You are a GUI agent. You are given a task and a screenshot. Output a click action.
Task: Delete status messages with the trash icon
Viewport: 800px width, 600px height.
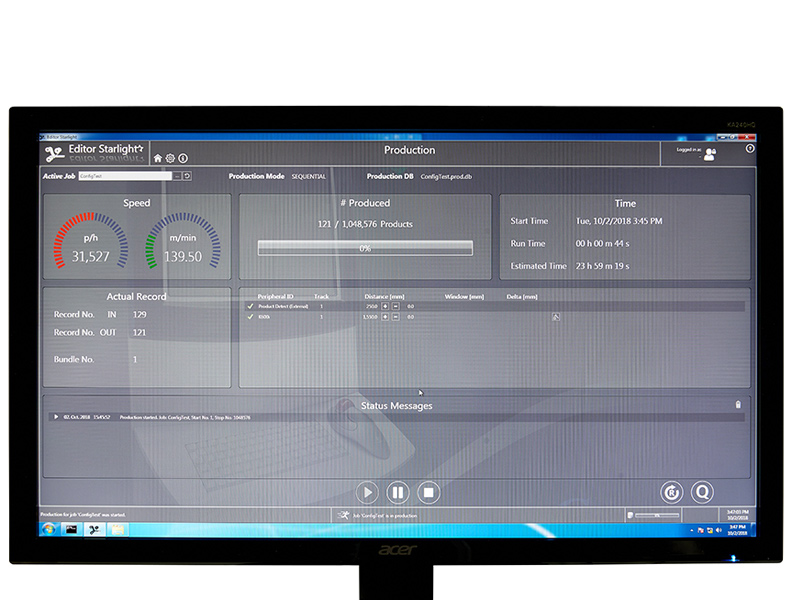(x=738, y=405)
